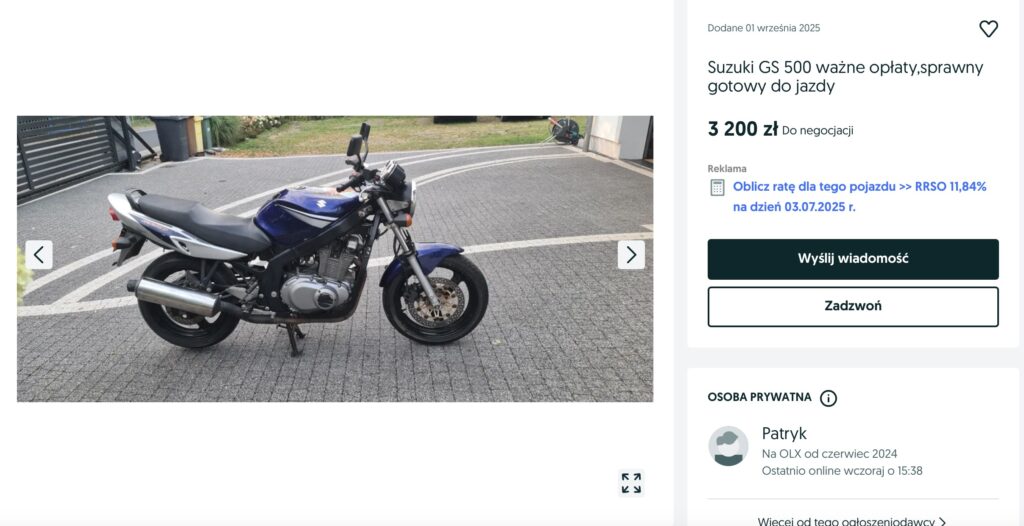Show the previous motorcycle photo
The width and height of the screenshot is (1024, 526).
[x=39, y=255]
